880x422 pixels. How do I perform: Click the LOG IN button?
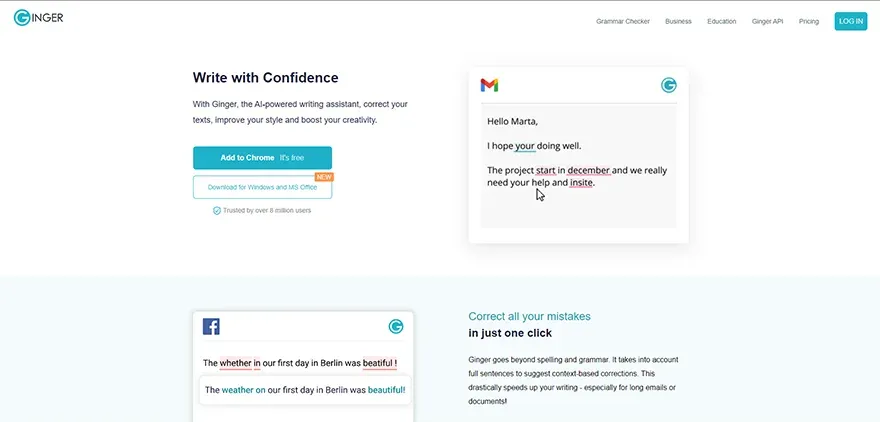pyautogui.click(x=851, y=21)
